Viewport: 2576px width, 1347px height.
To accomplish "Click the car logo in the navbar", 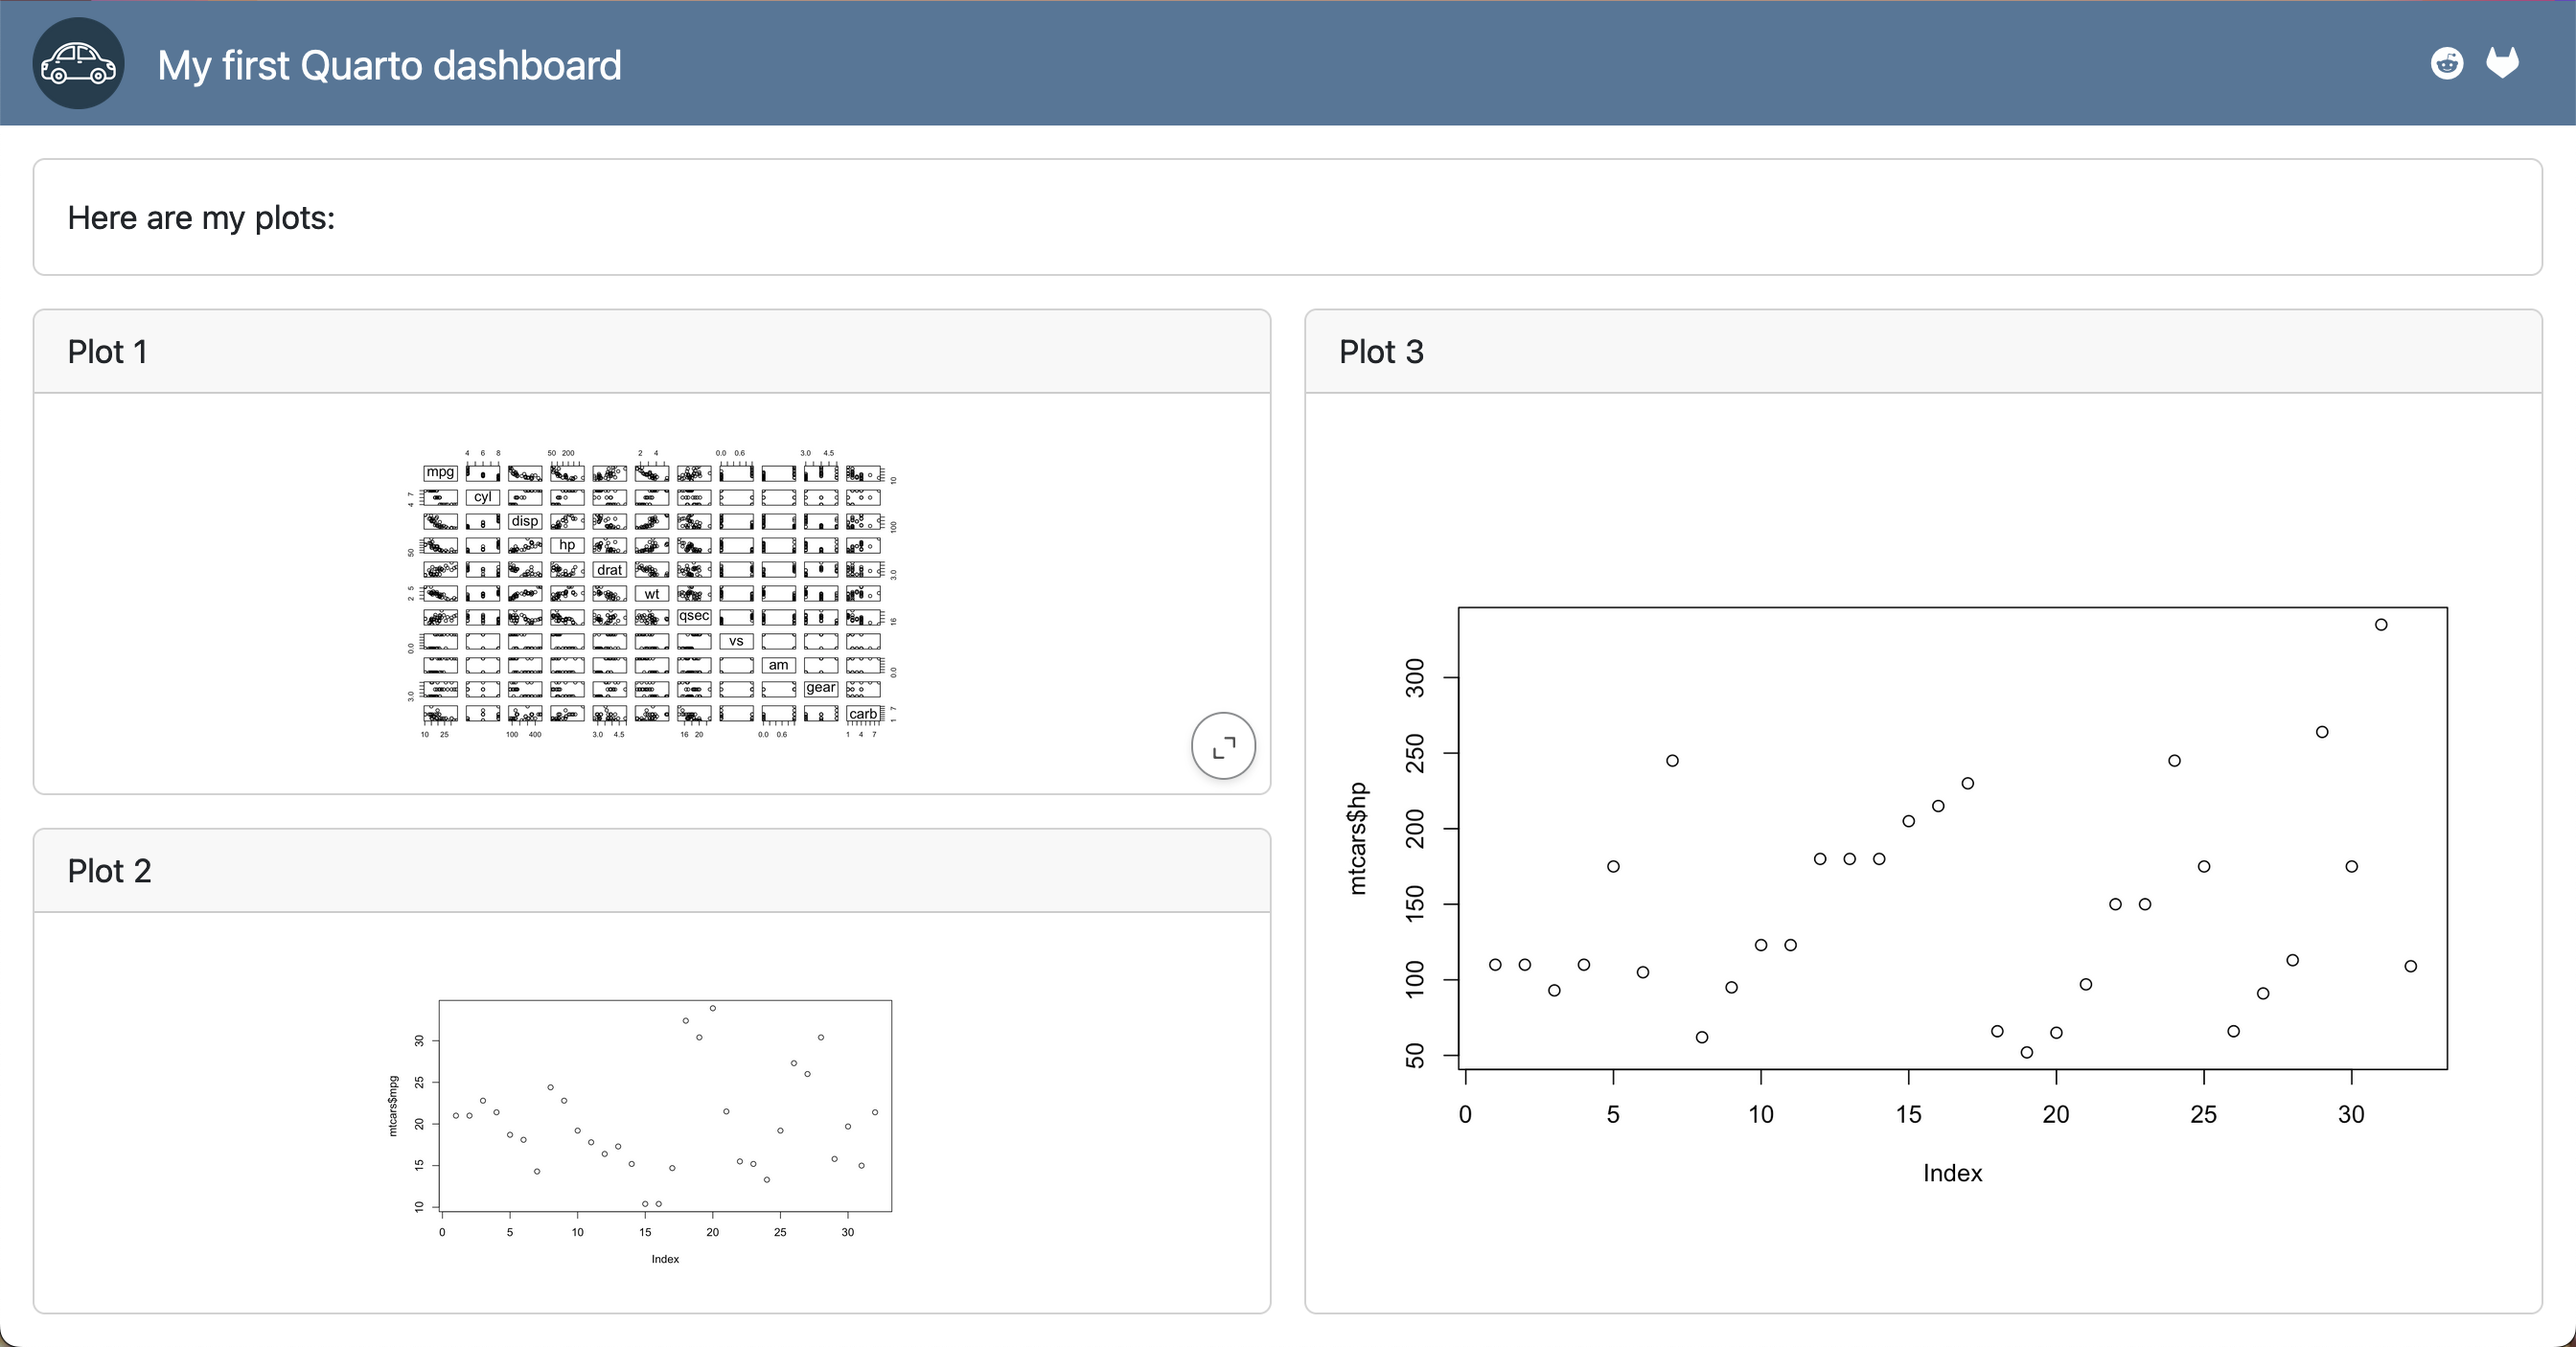I will [x=78, y=64].
